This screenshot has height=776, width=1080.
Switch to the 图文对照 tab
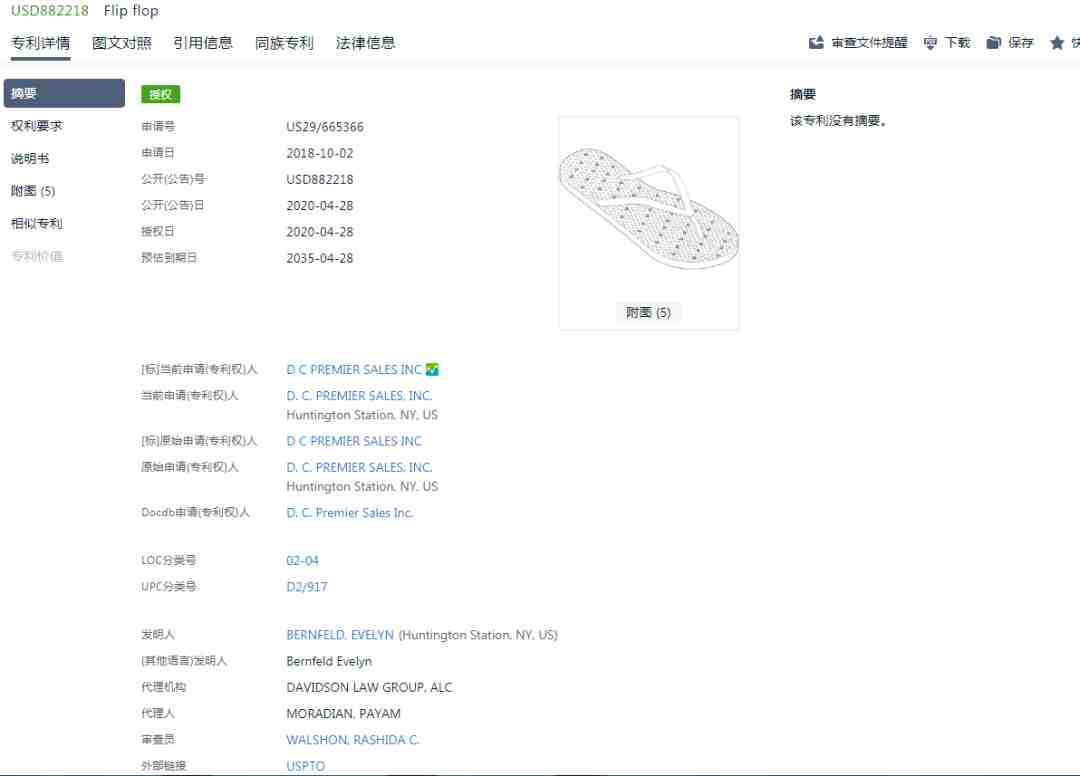122,43
